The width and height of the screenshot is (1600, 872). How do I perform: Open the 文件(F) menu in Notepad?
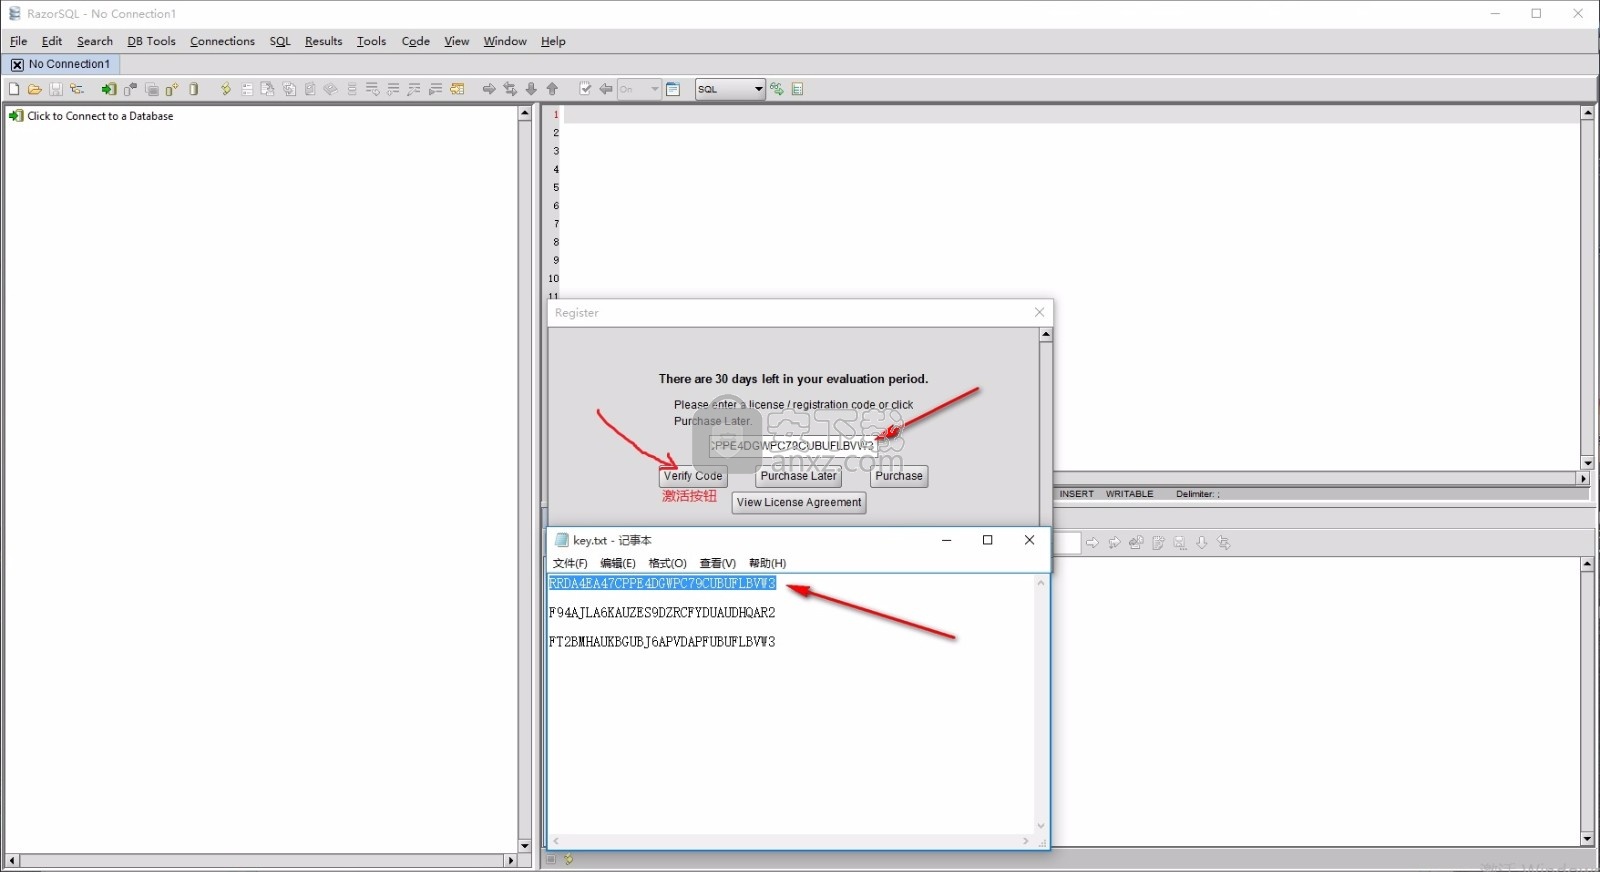click(570, 563)
